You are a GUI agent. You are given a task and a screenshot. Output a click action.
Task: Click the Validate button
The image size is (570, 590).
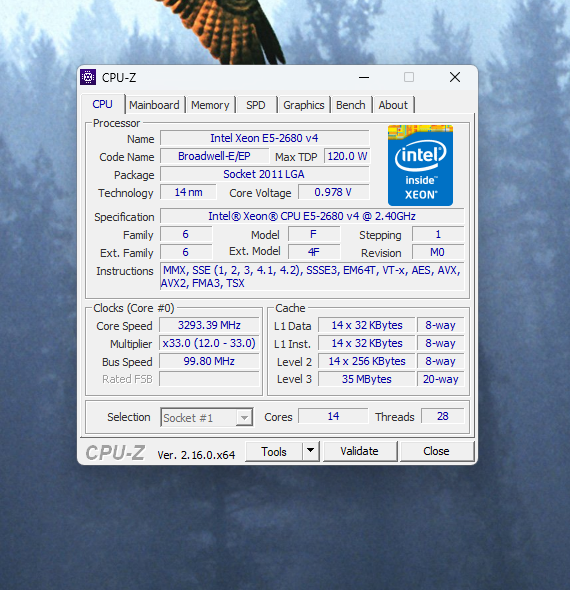click(360, 451)
